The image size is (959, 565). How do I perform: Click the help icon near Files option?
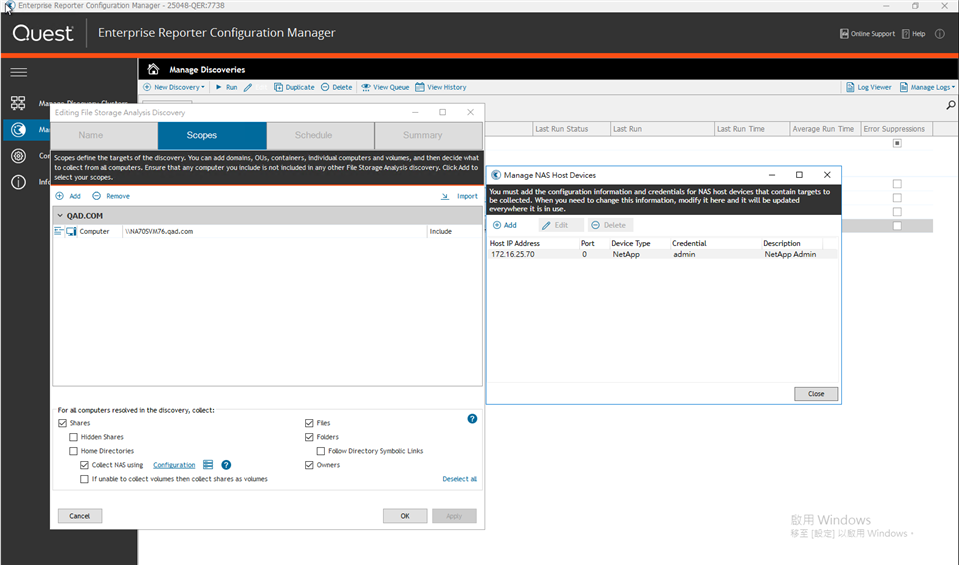pos(472,419)
